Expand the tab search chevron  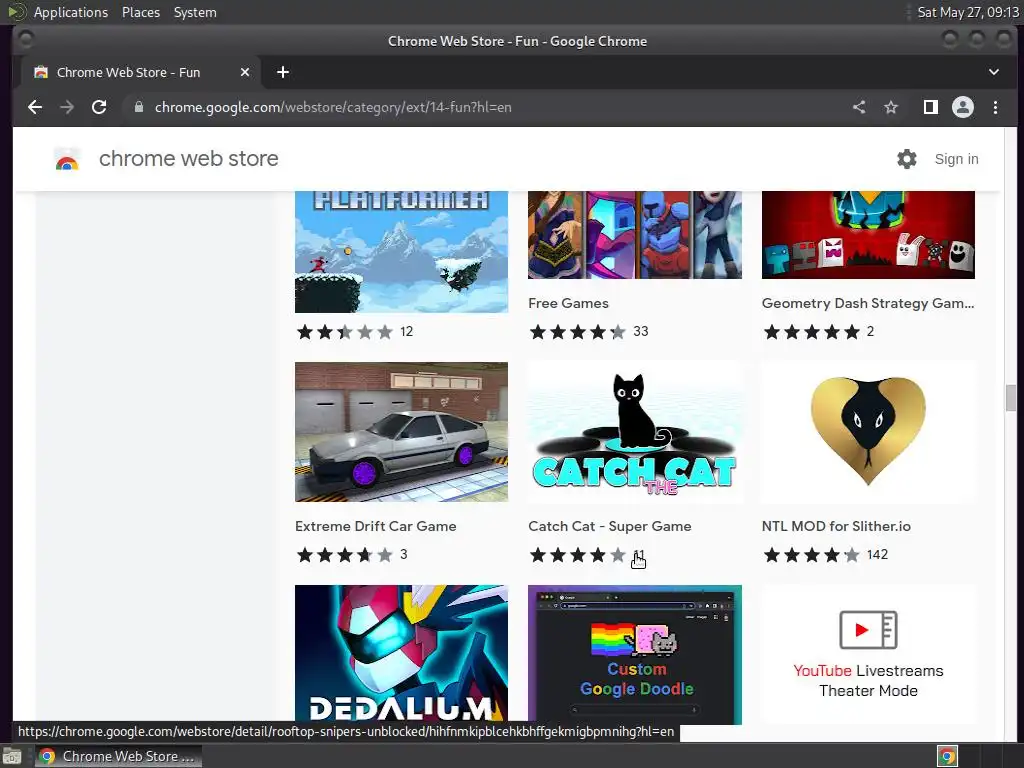click(993, 72)
